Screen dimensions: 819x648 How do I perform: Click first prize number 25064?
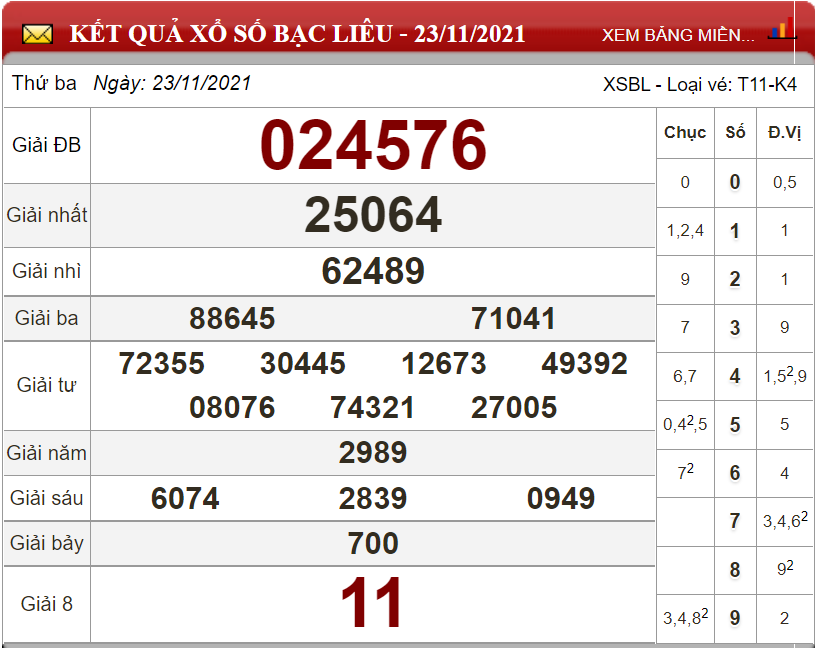click(373, 215)
